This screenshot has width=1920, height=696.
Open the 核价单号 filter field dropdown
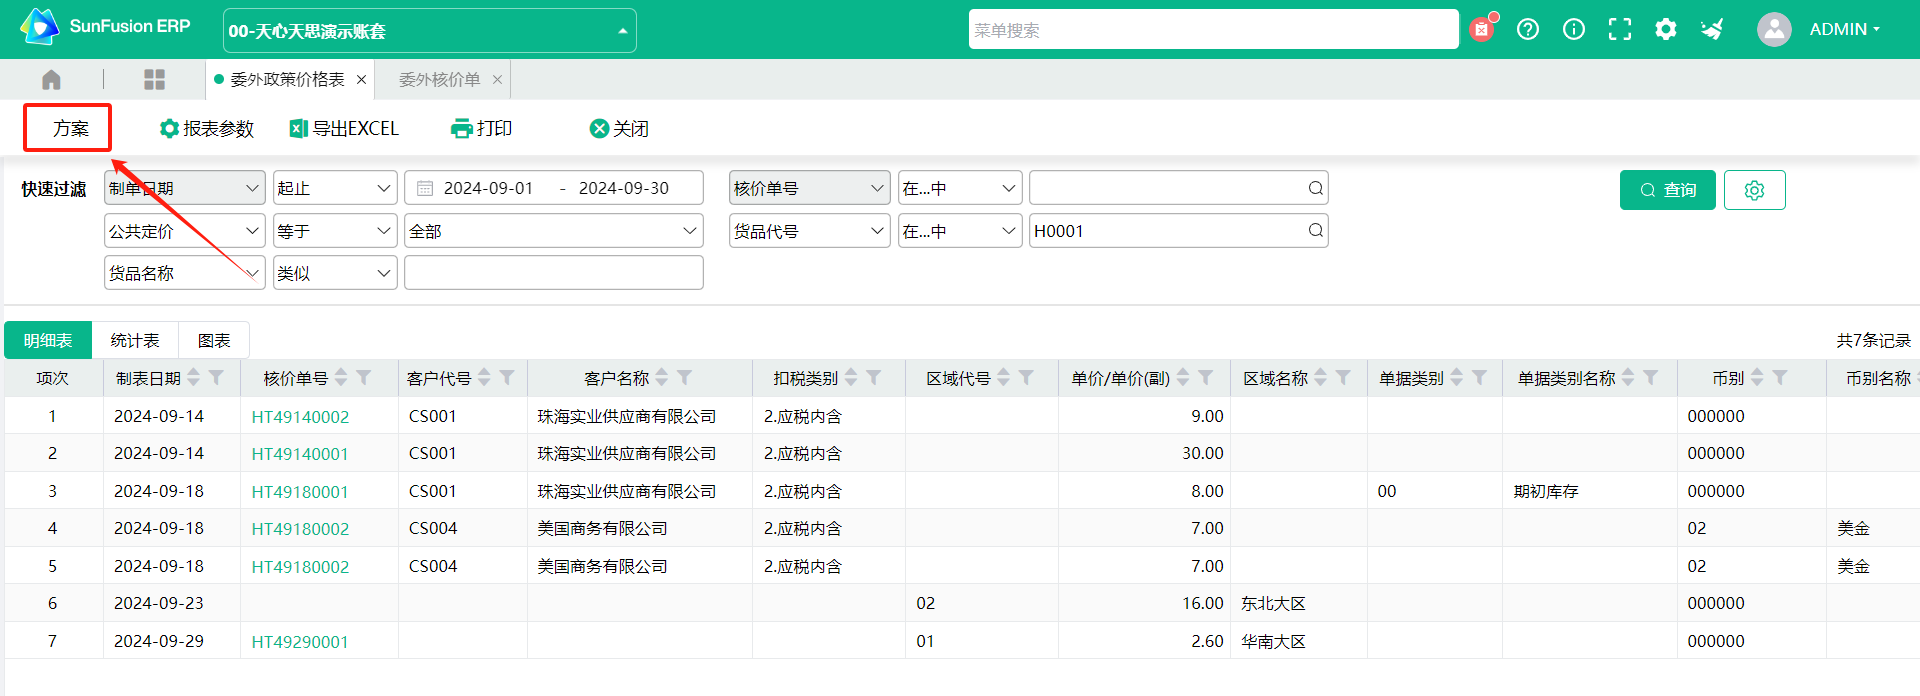(x=810, y=188)
